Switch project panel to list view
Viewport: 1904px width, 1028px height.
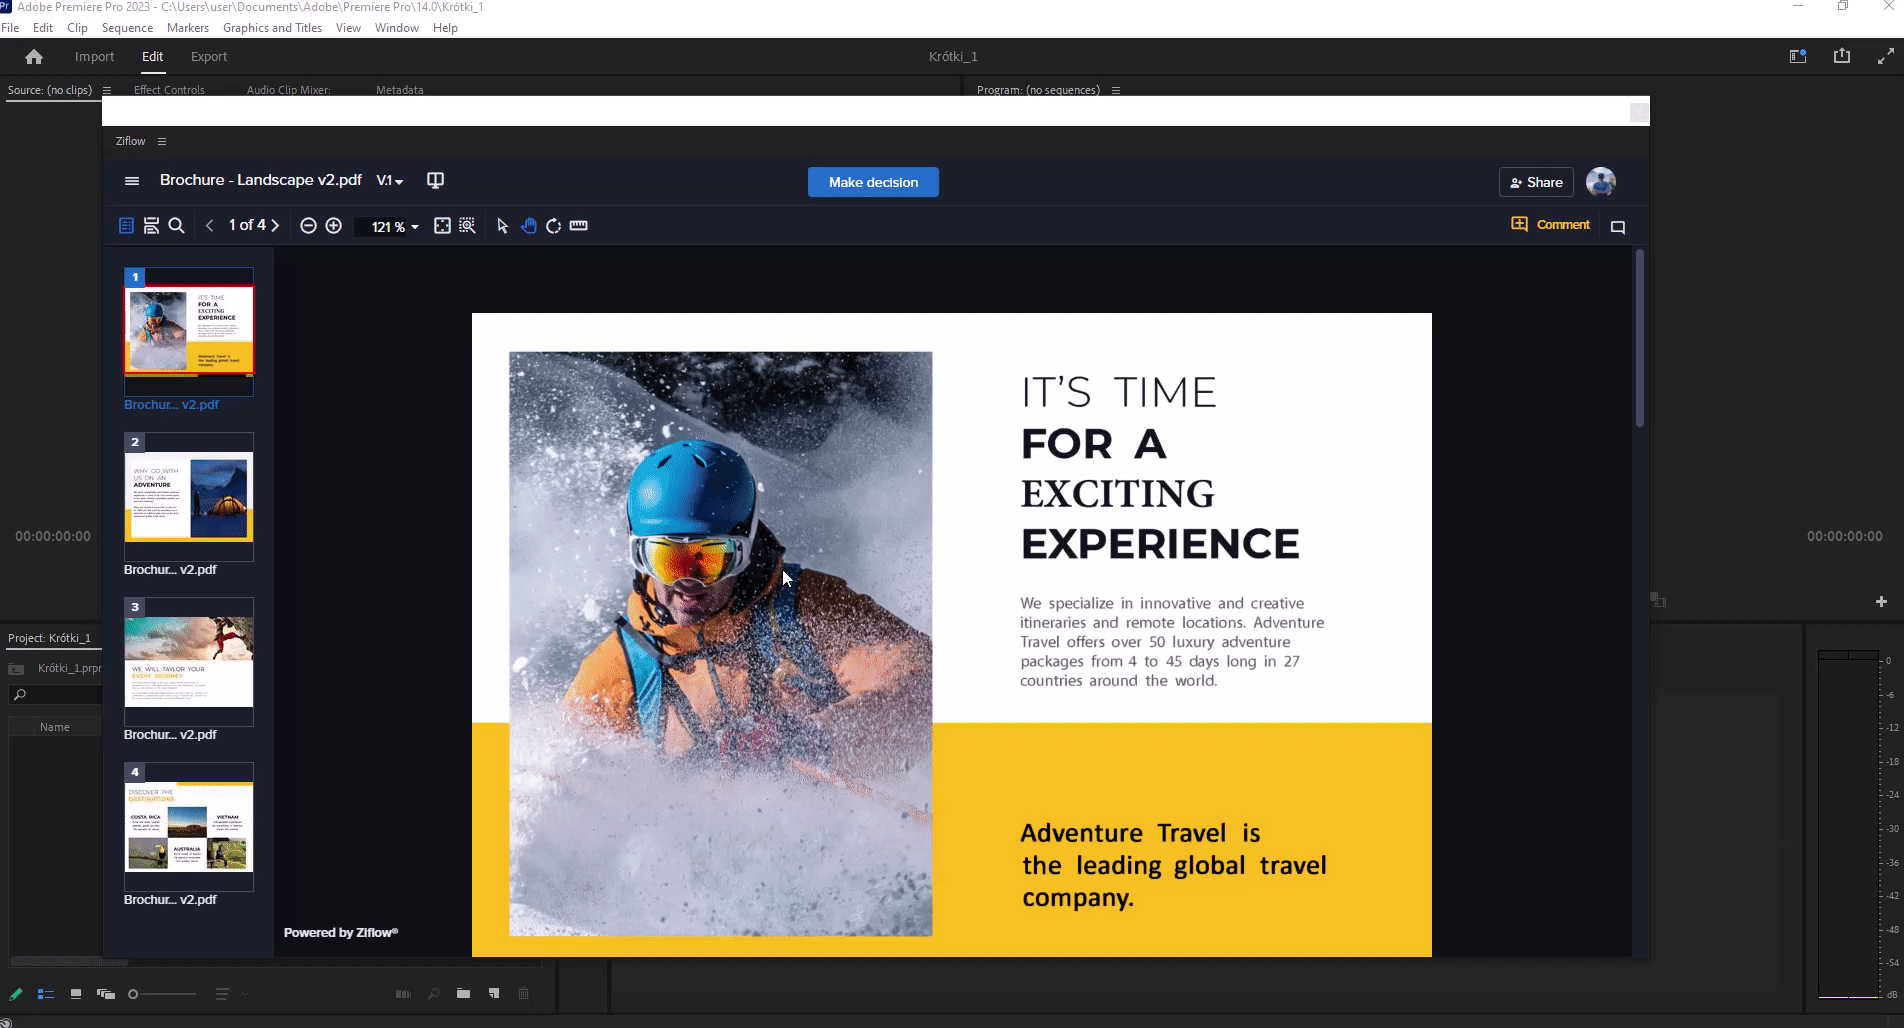(x=45, y=994)
